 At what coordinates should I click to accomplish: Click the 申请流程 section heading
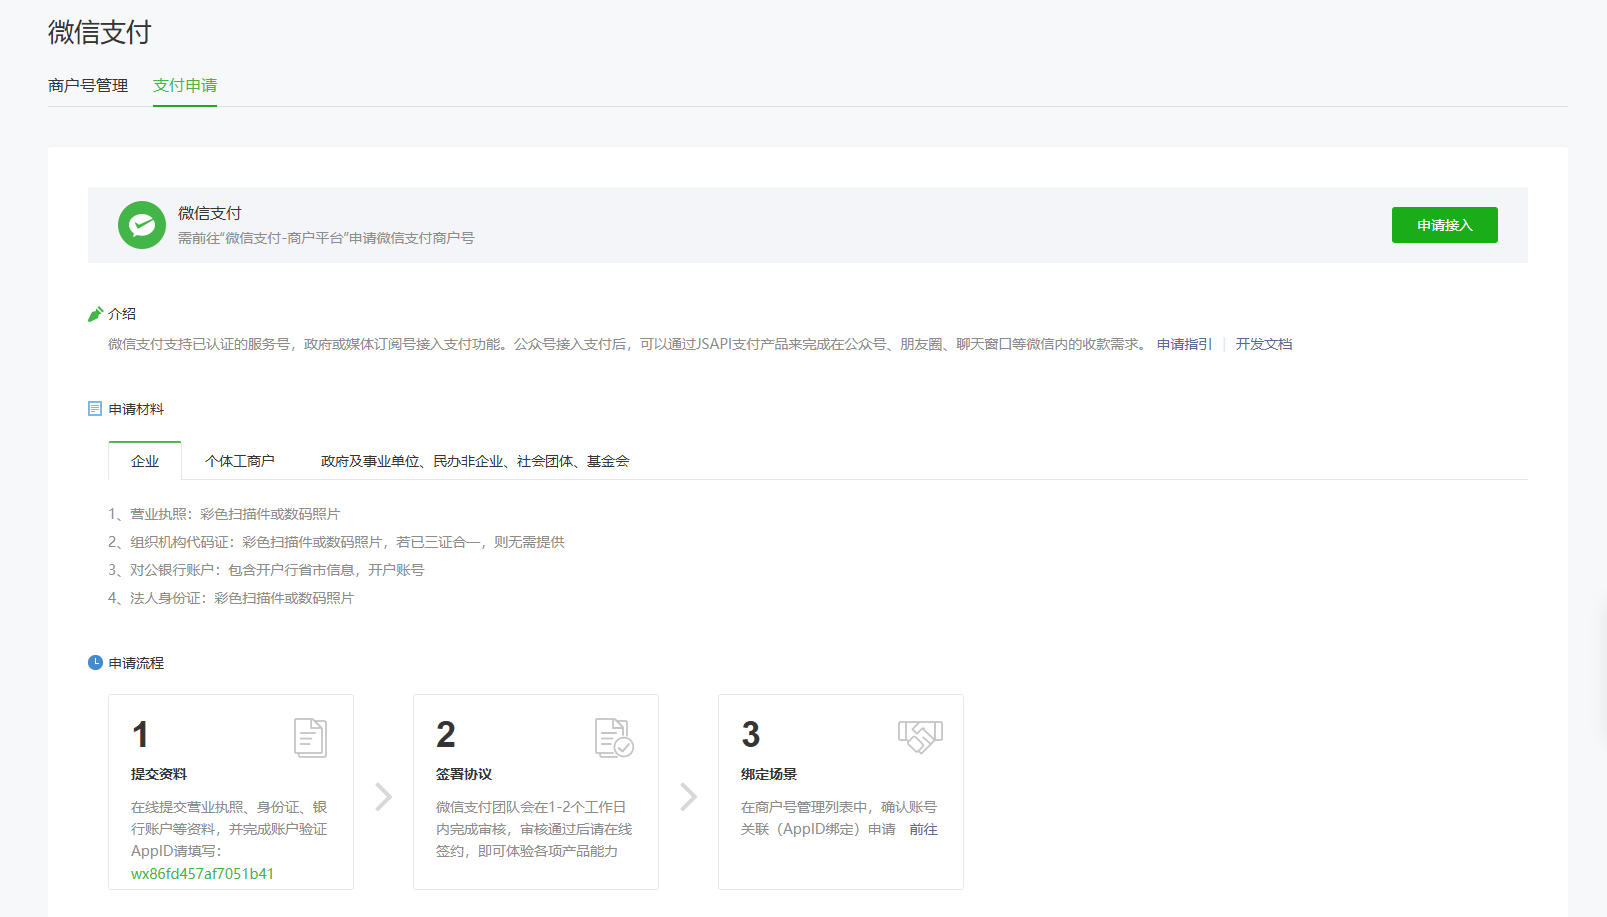coord(136,663)
